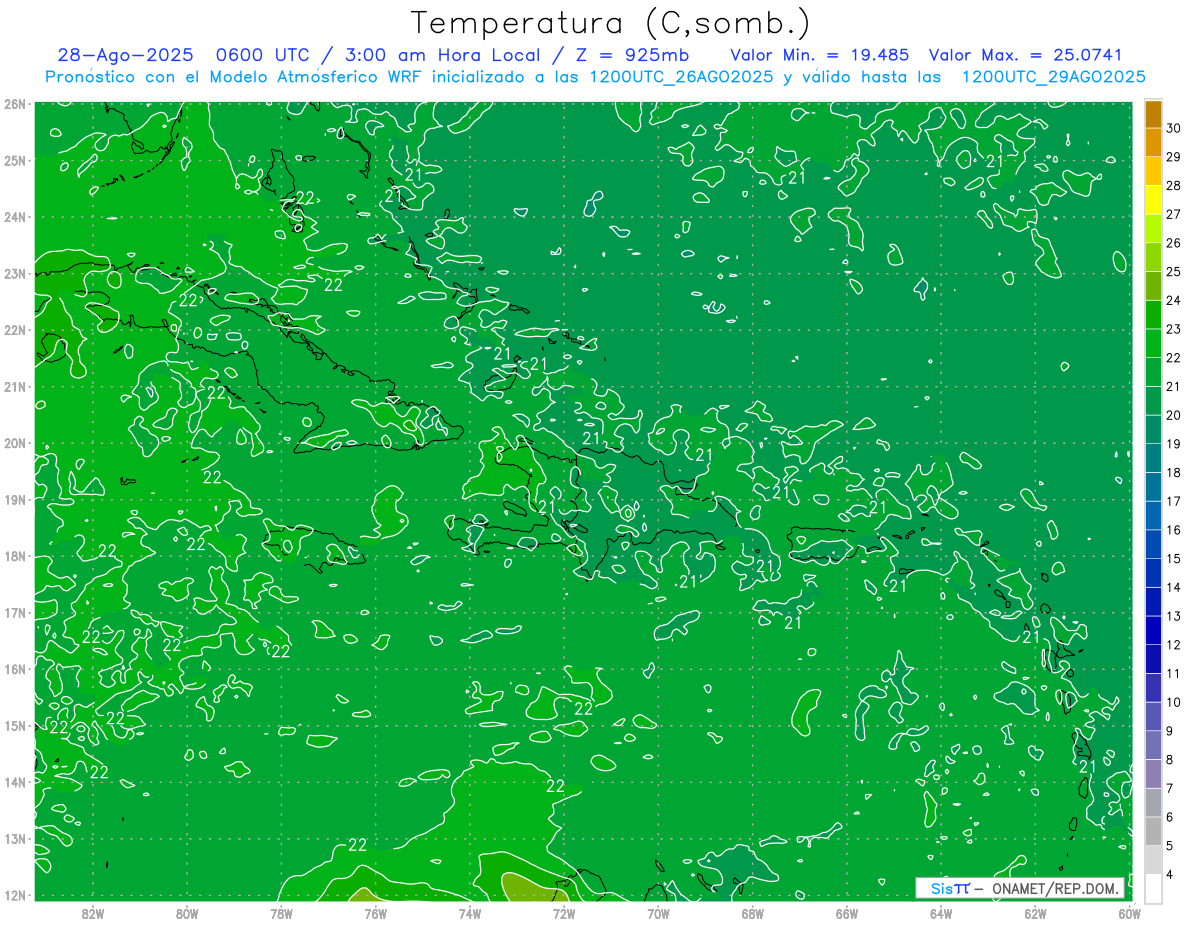Click the latitude axis label "15N"
This screenshot has height=927, width=1200.
click(14, 725)
